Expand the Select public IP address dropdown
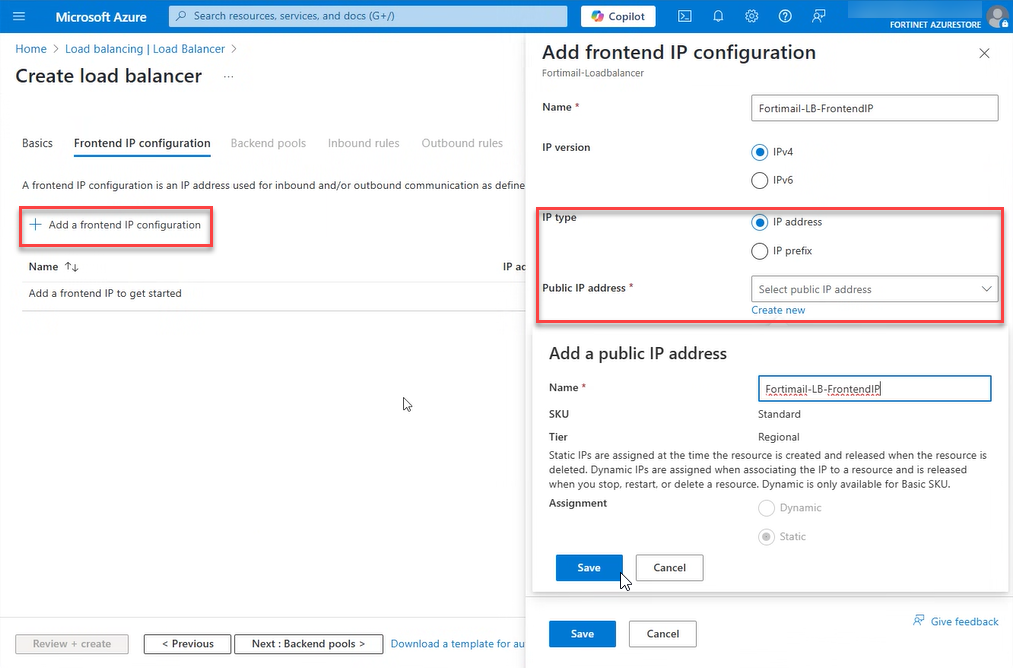The width and height of the screenshot is (1013, 668). pos(874,289)
